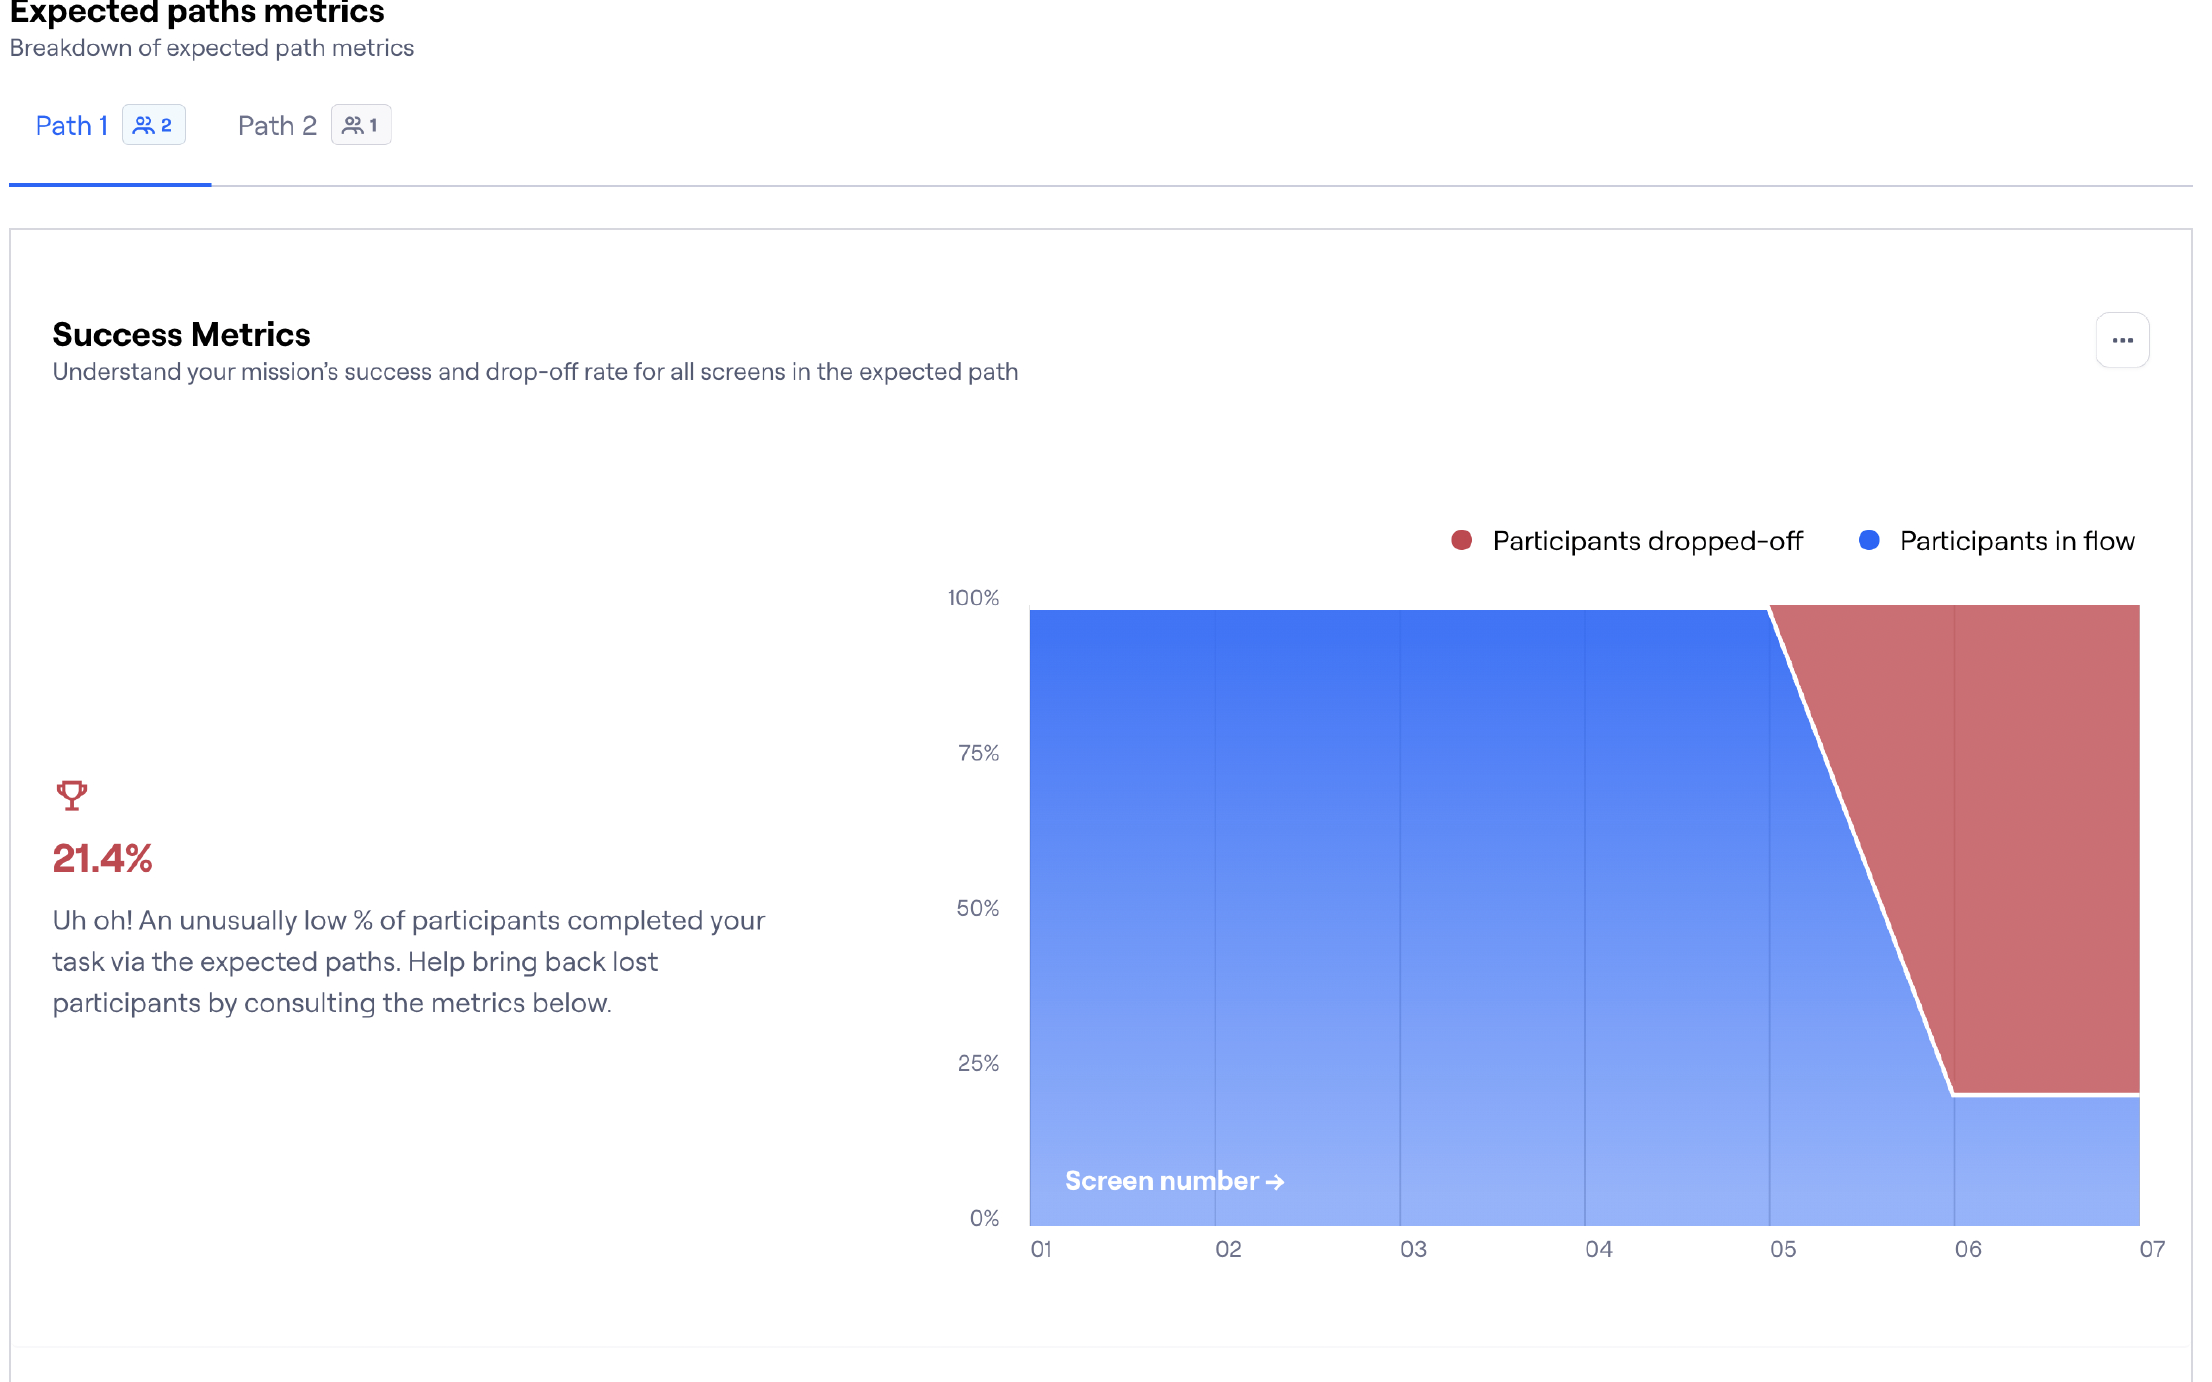Click Path 2 participants count badge
Viewport: 2212px width, 1382px height.
click(361, 125)
